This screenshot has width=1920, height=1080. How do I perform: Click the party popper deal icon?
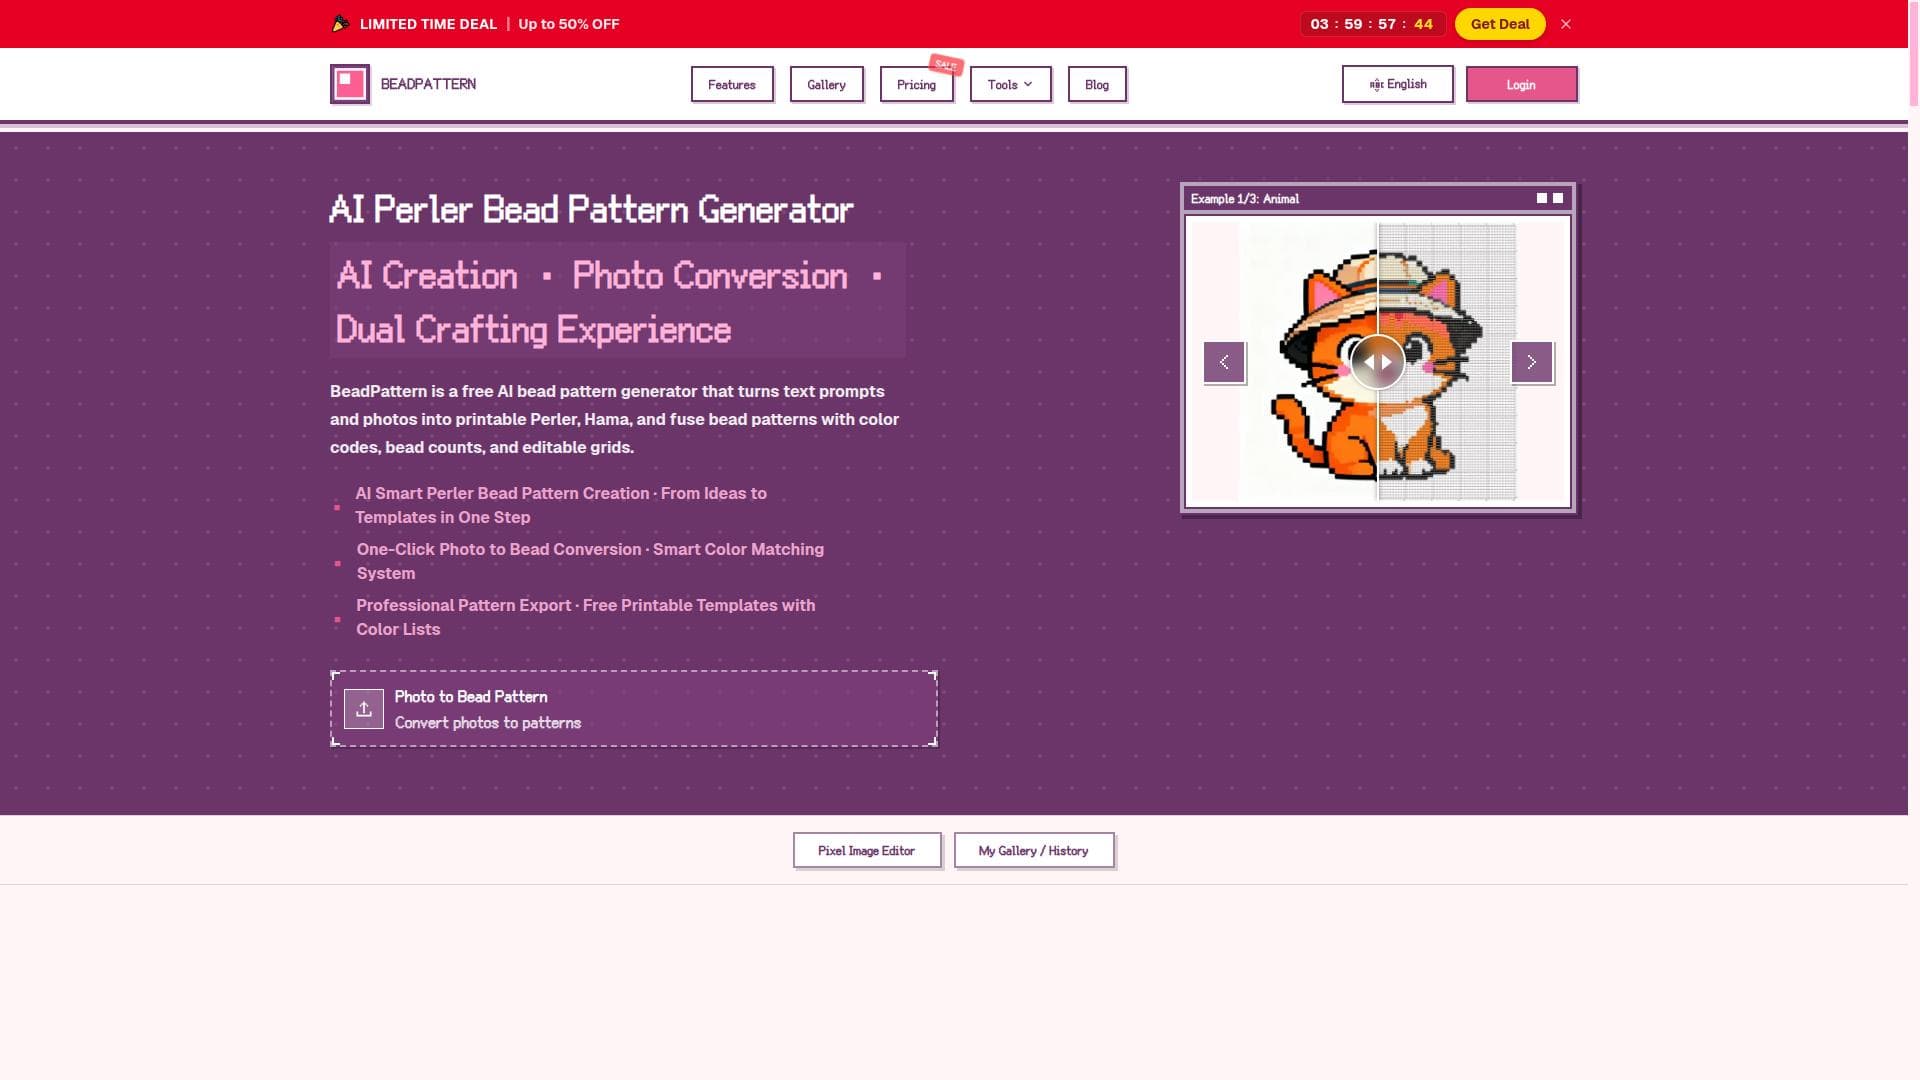pyautogui.click(x=341, y=23)
